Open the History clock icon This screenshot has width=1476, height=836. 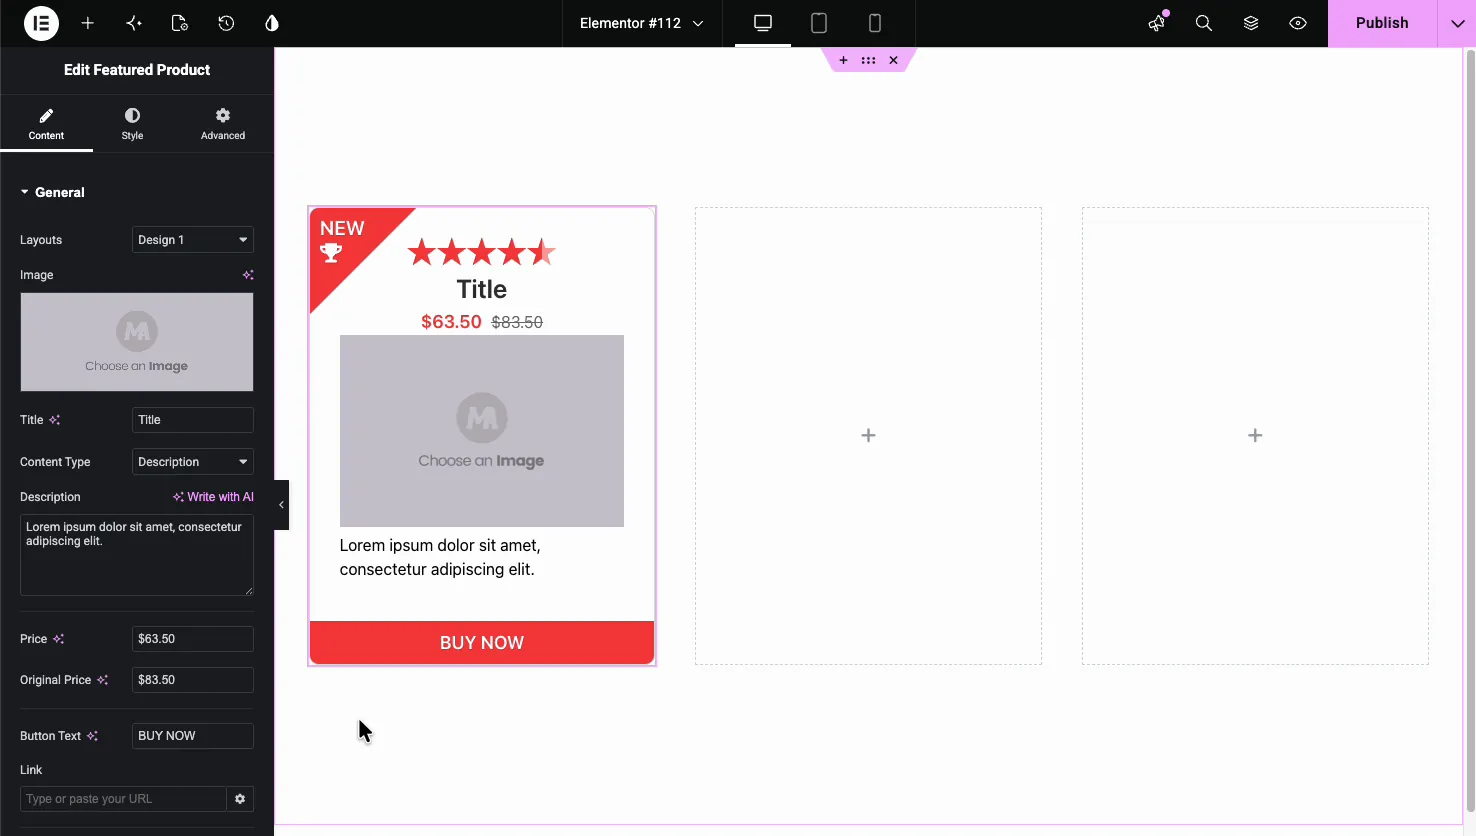(226, 23)
